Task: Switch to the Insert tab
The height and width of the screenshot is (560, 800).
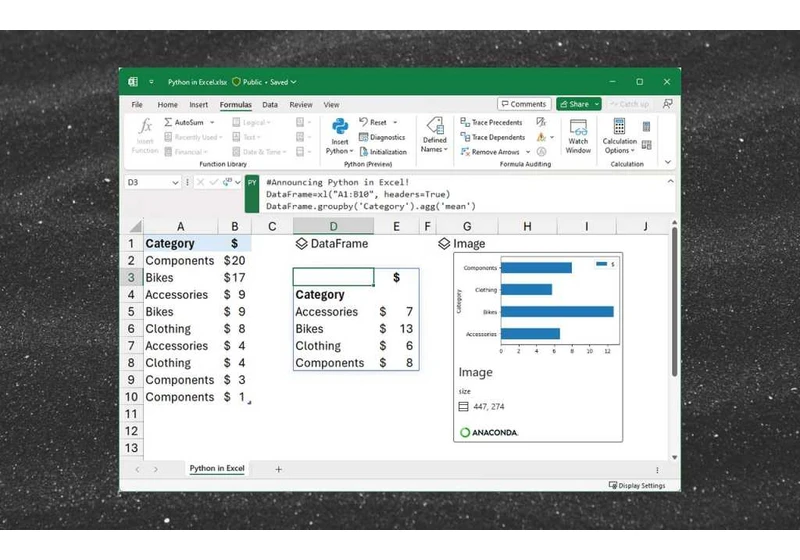Action: tap(198, 105)
